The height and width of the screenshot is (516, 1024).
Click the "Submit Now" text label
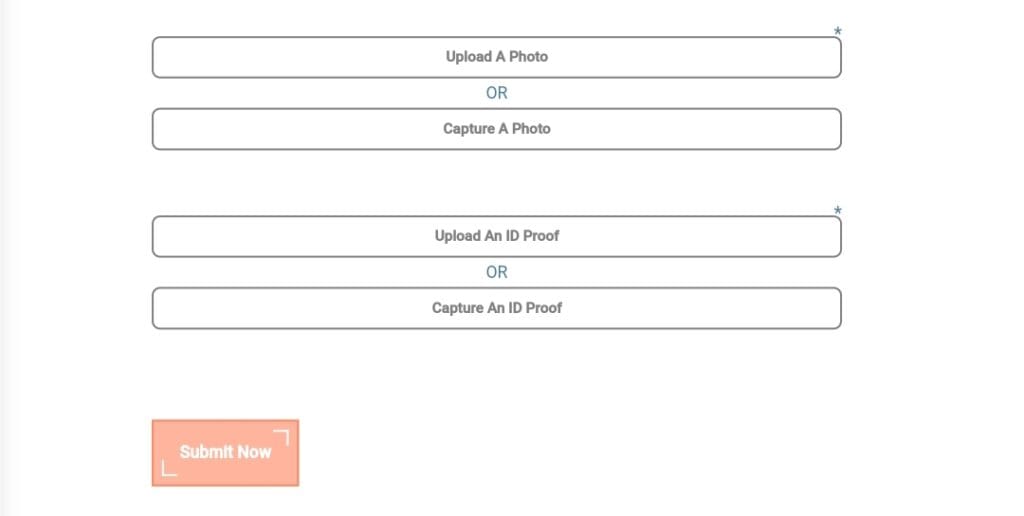225,452
